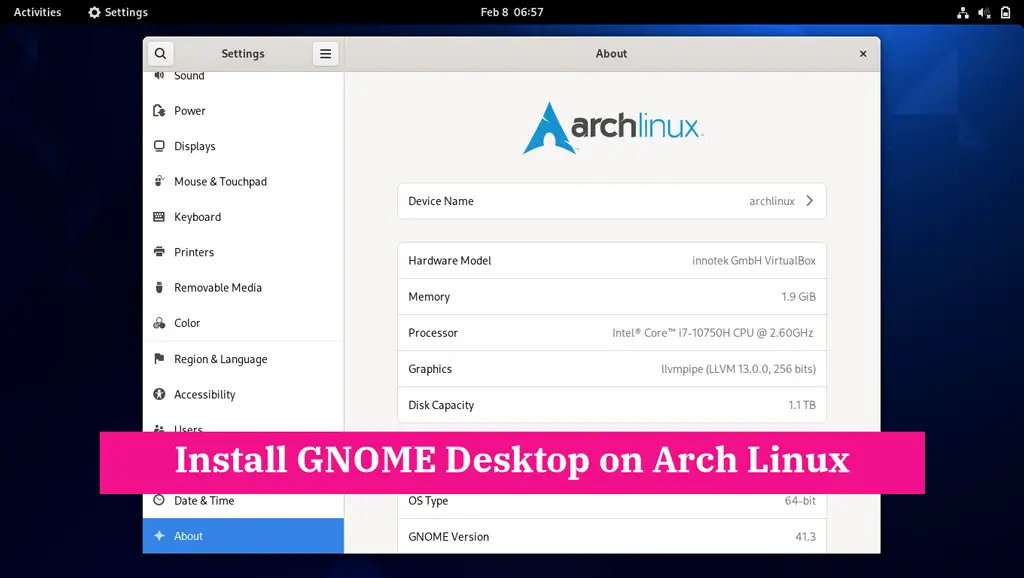
Task: Click the clock showing Feb 8 06:57
Action: [x=512, y=12]
